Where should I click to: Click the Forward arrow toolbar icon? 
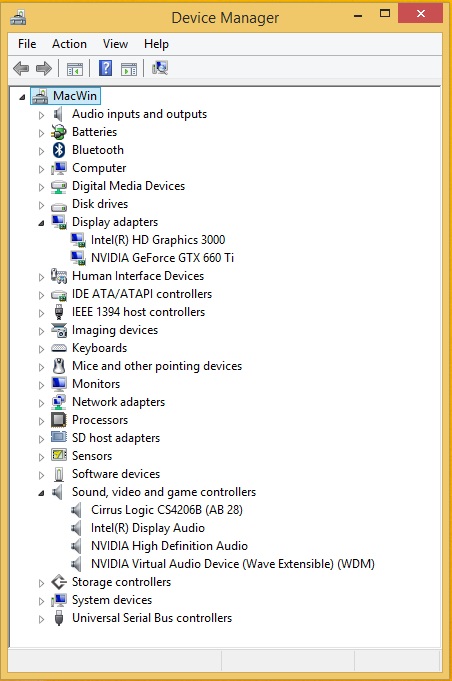click(44, 68)
